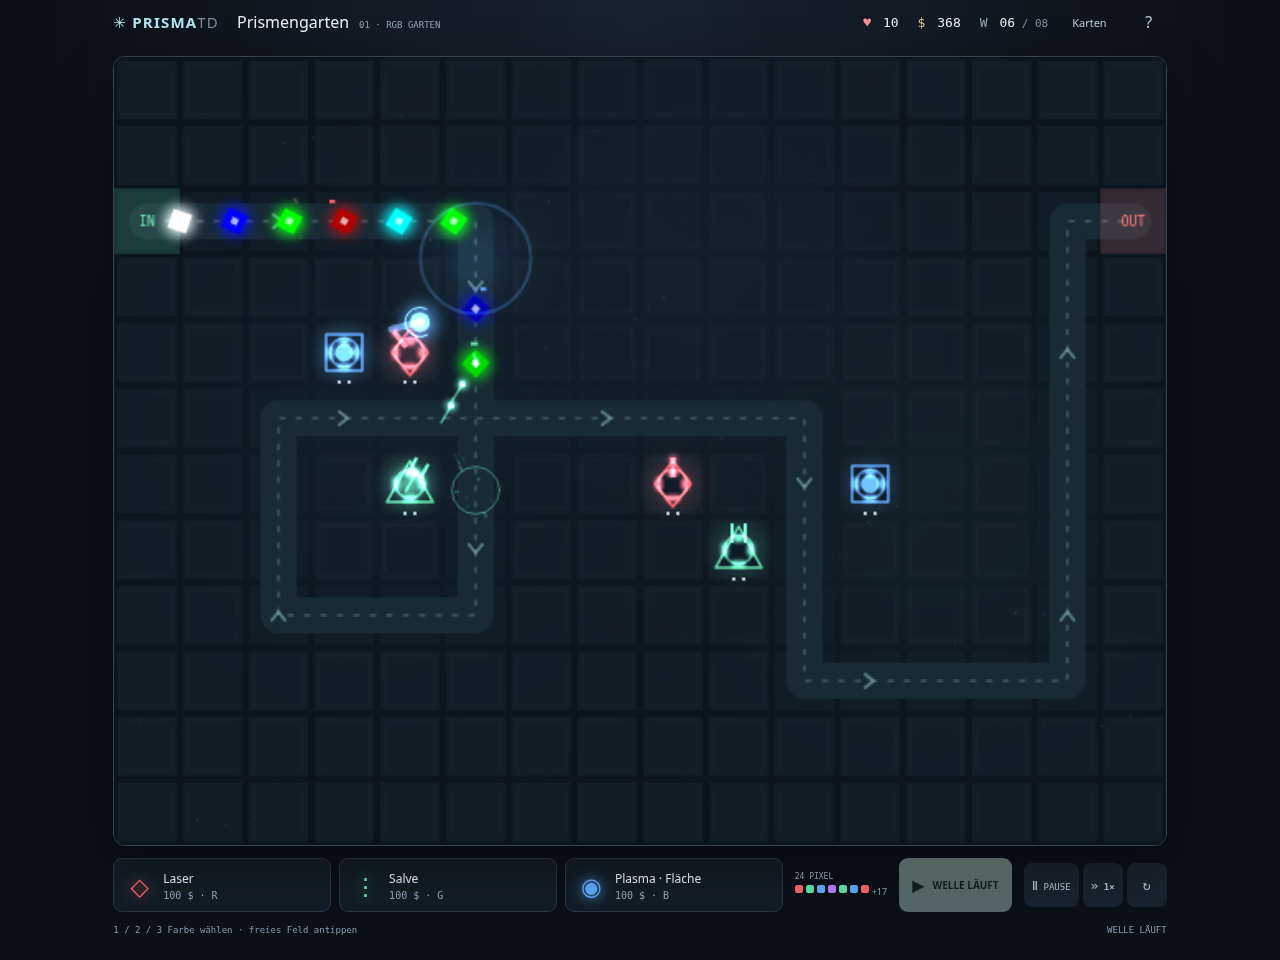This screenshot has height=960, width=1280.
Task: Toggle the 1× game speed button
Action: 1103,886
